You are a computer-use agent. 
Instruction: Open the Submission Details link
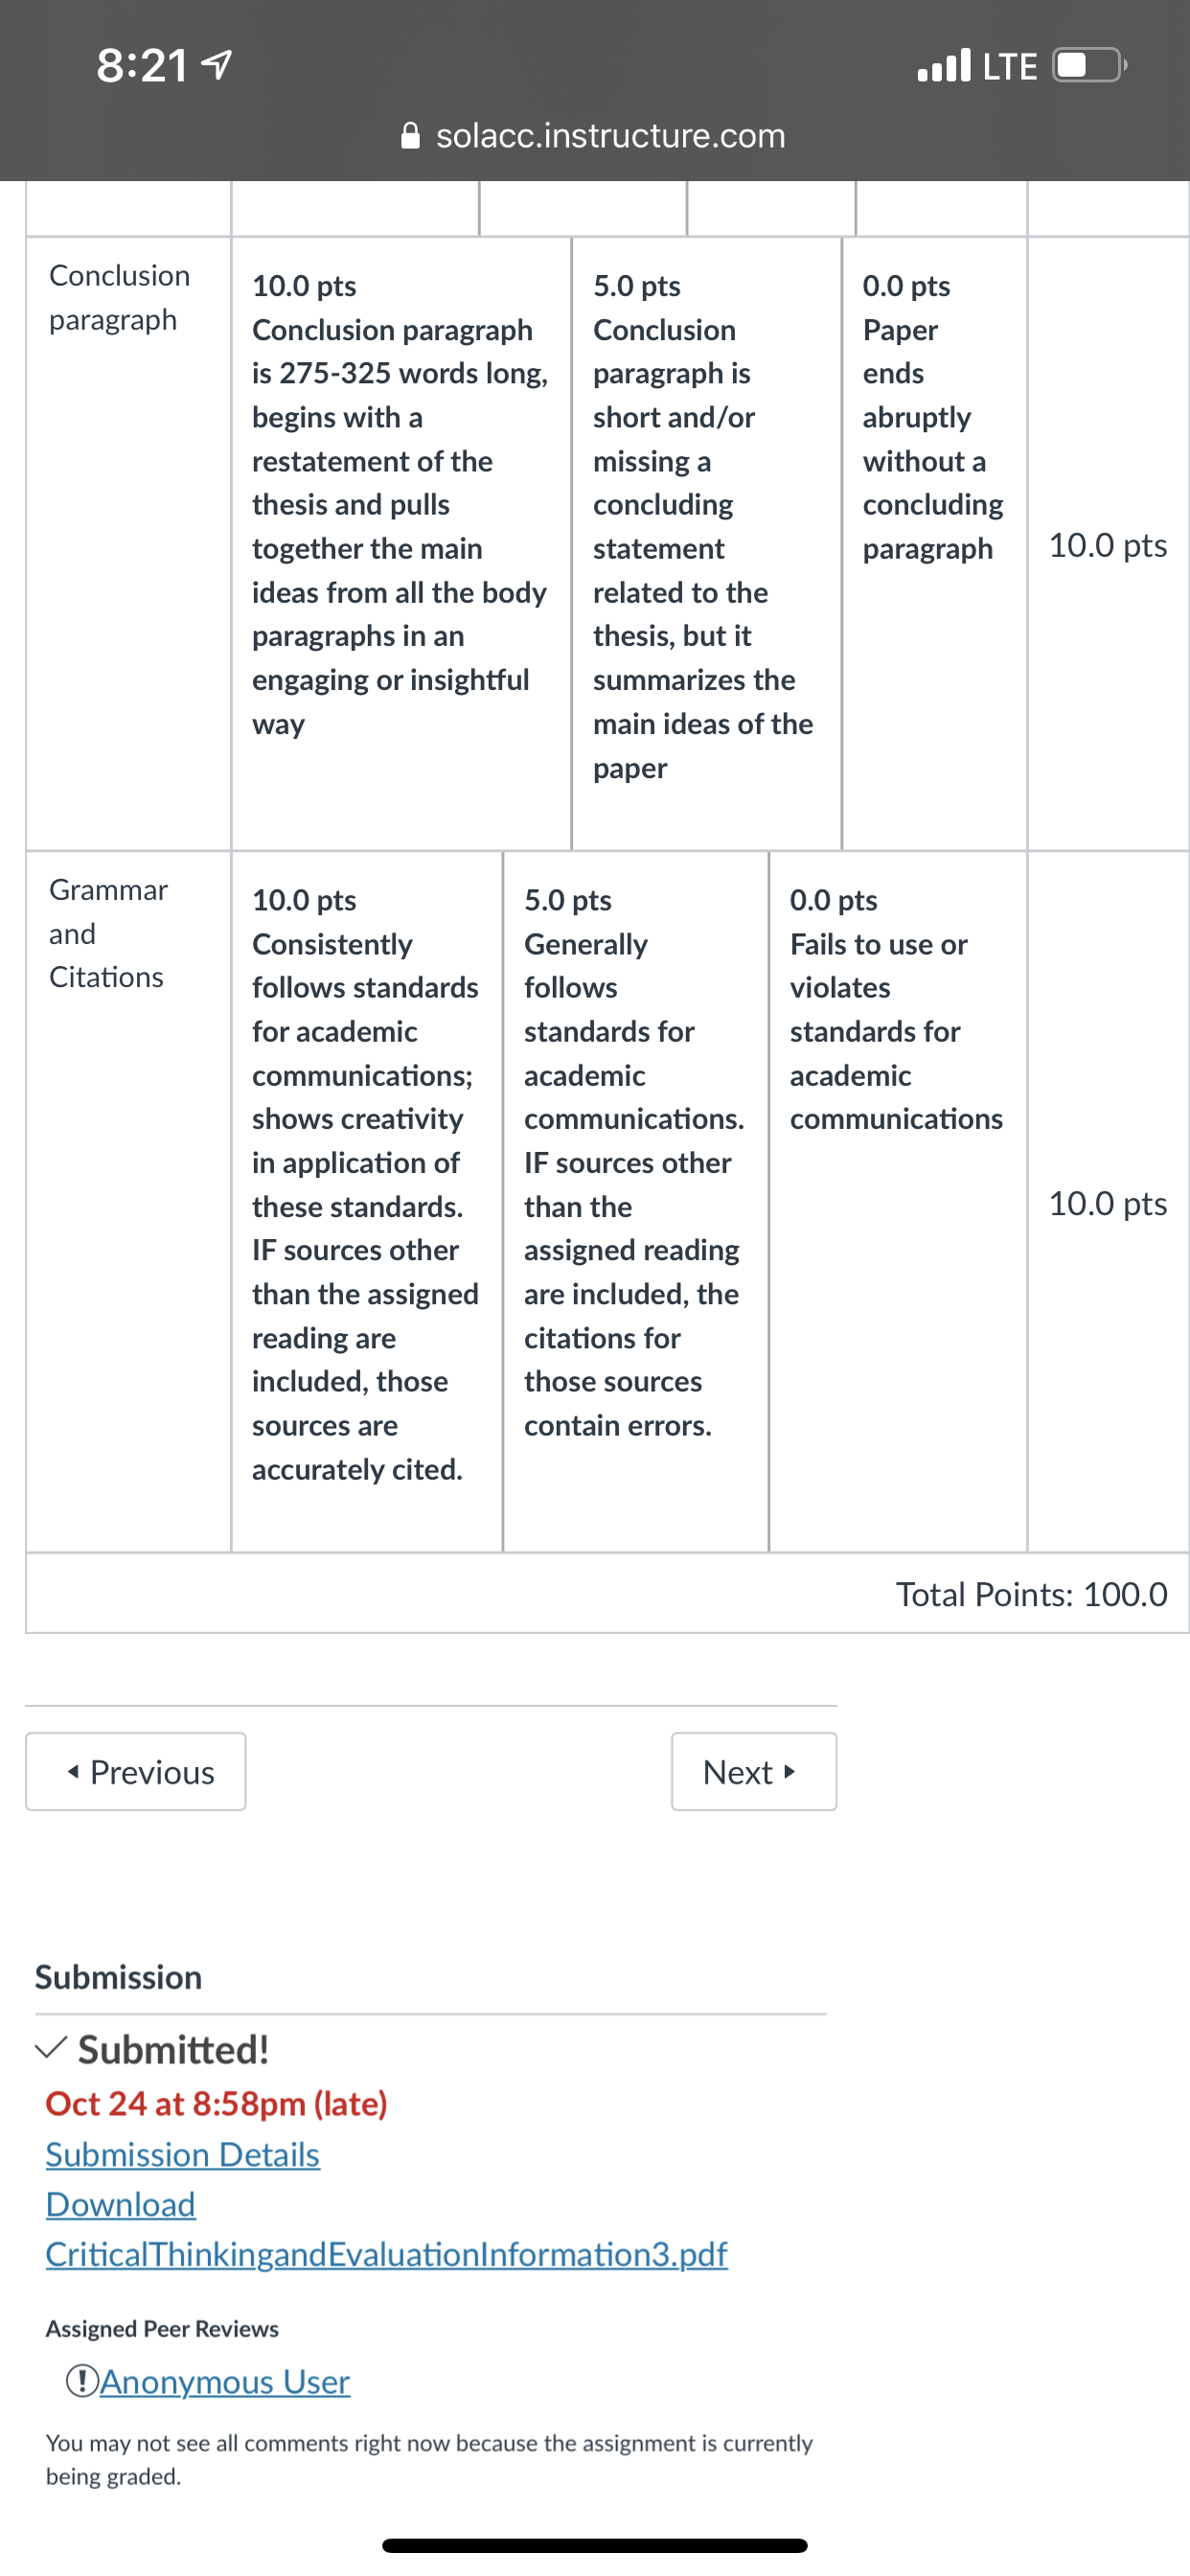(183, 2154)
